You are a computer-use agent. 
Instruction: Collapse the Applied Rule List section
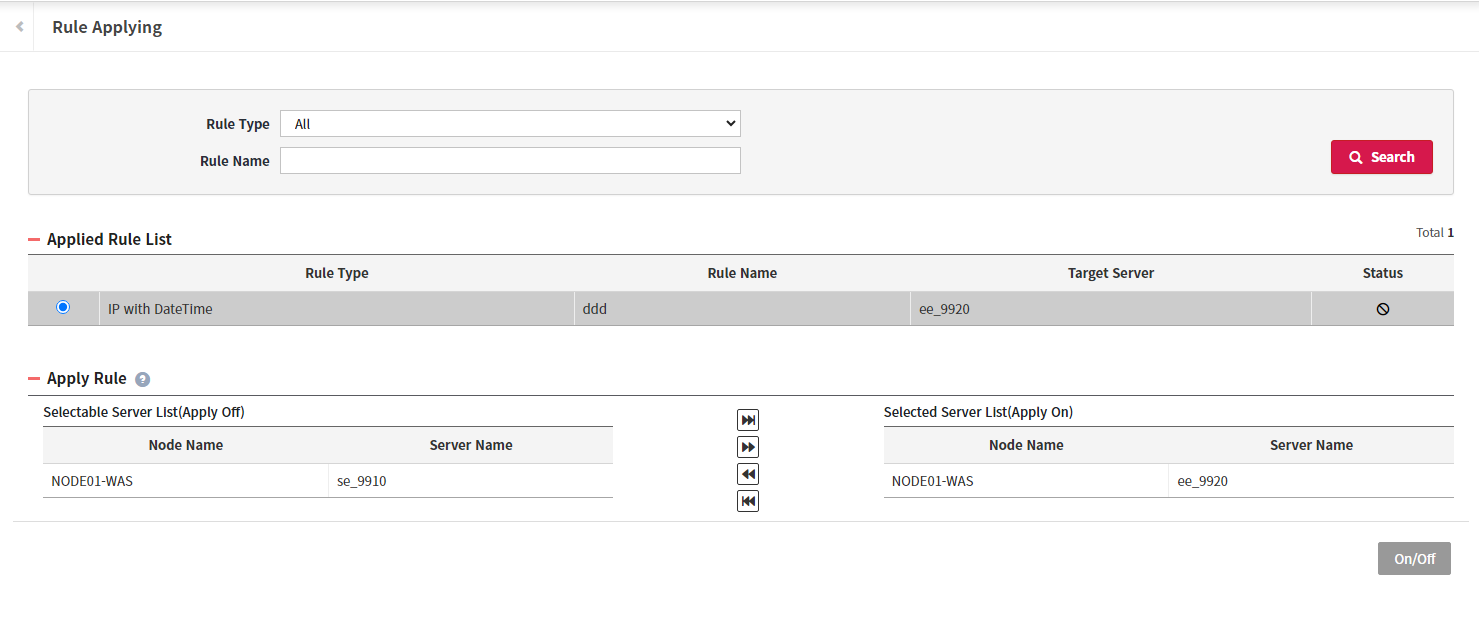click(x=33, y=238)
